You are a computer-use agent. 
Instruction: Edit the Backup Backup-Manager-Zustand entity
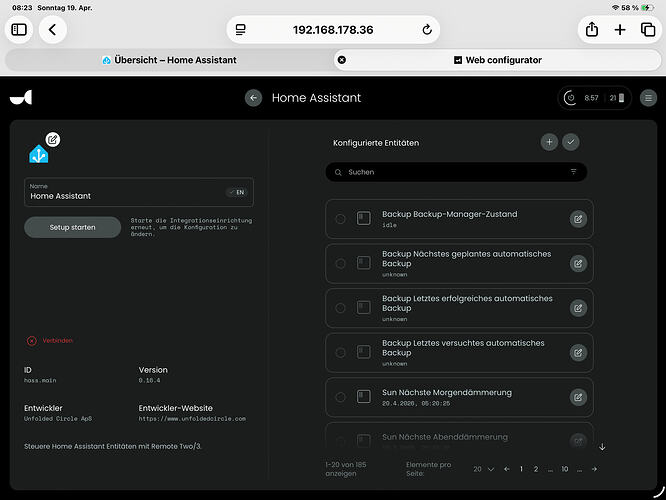(x=578, y=219)
